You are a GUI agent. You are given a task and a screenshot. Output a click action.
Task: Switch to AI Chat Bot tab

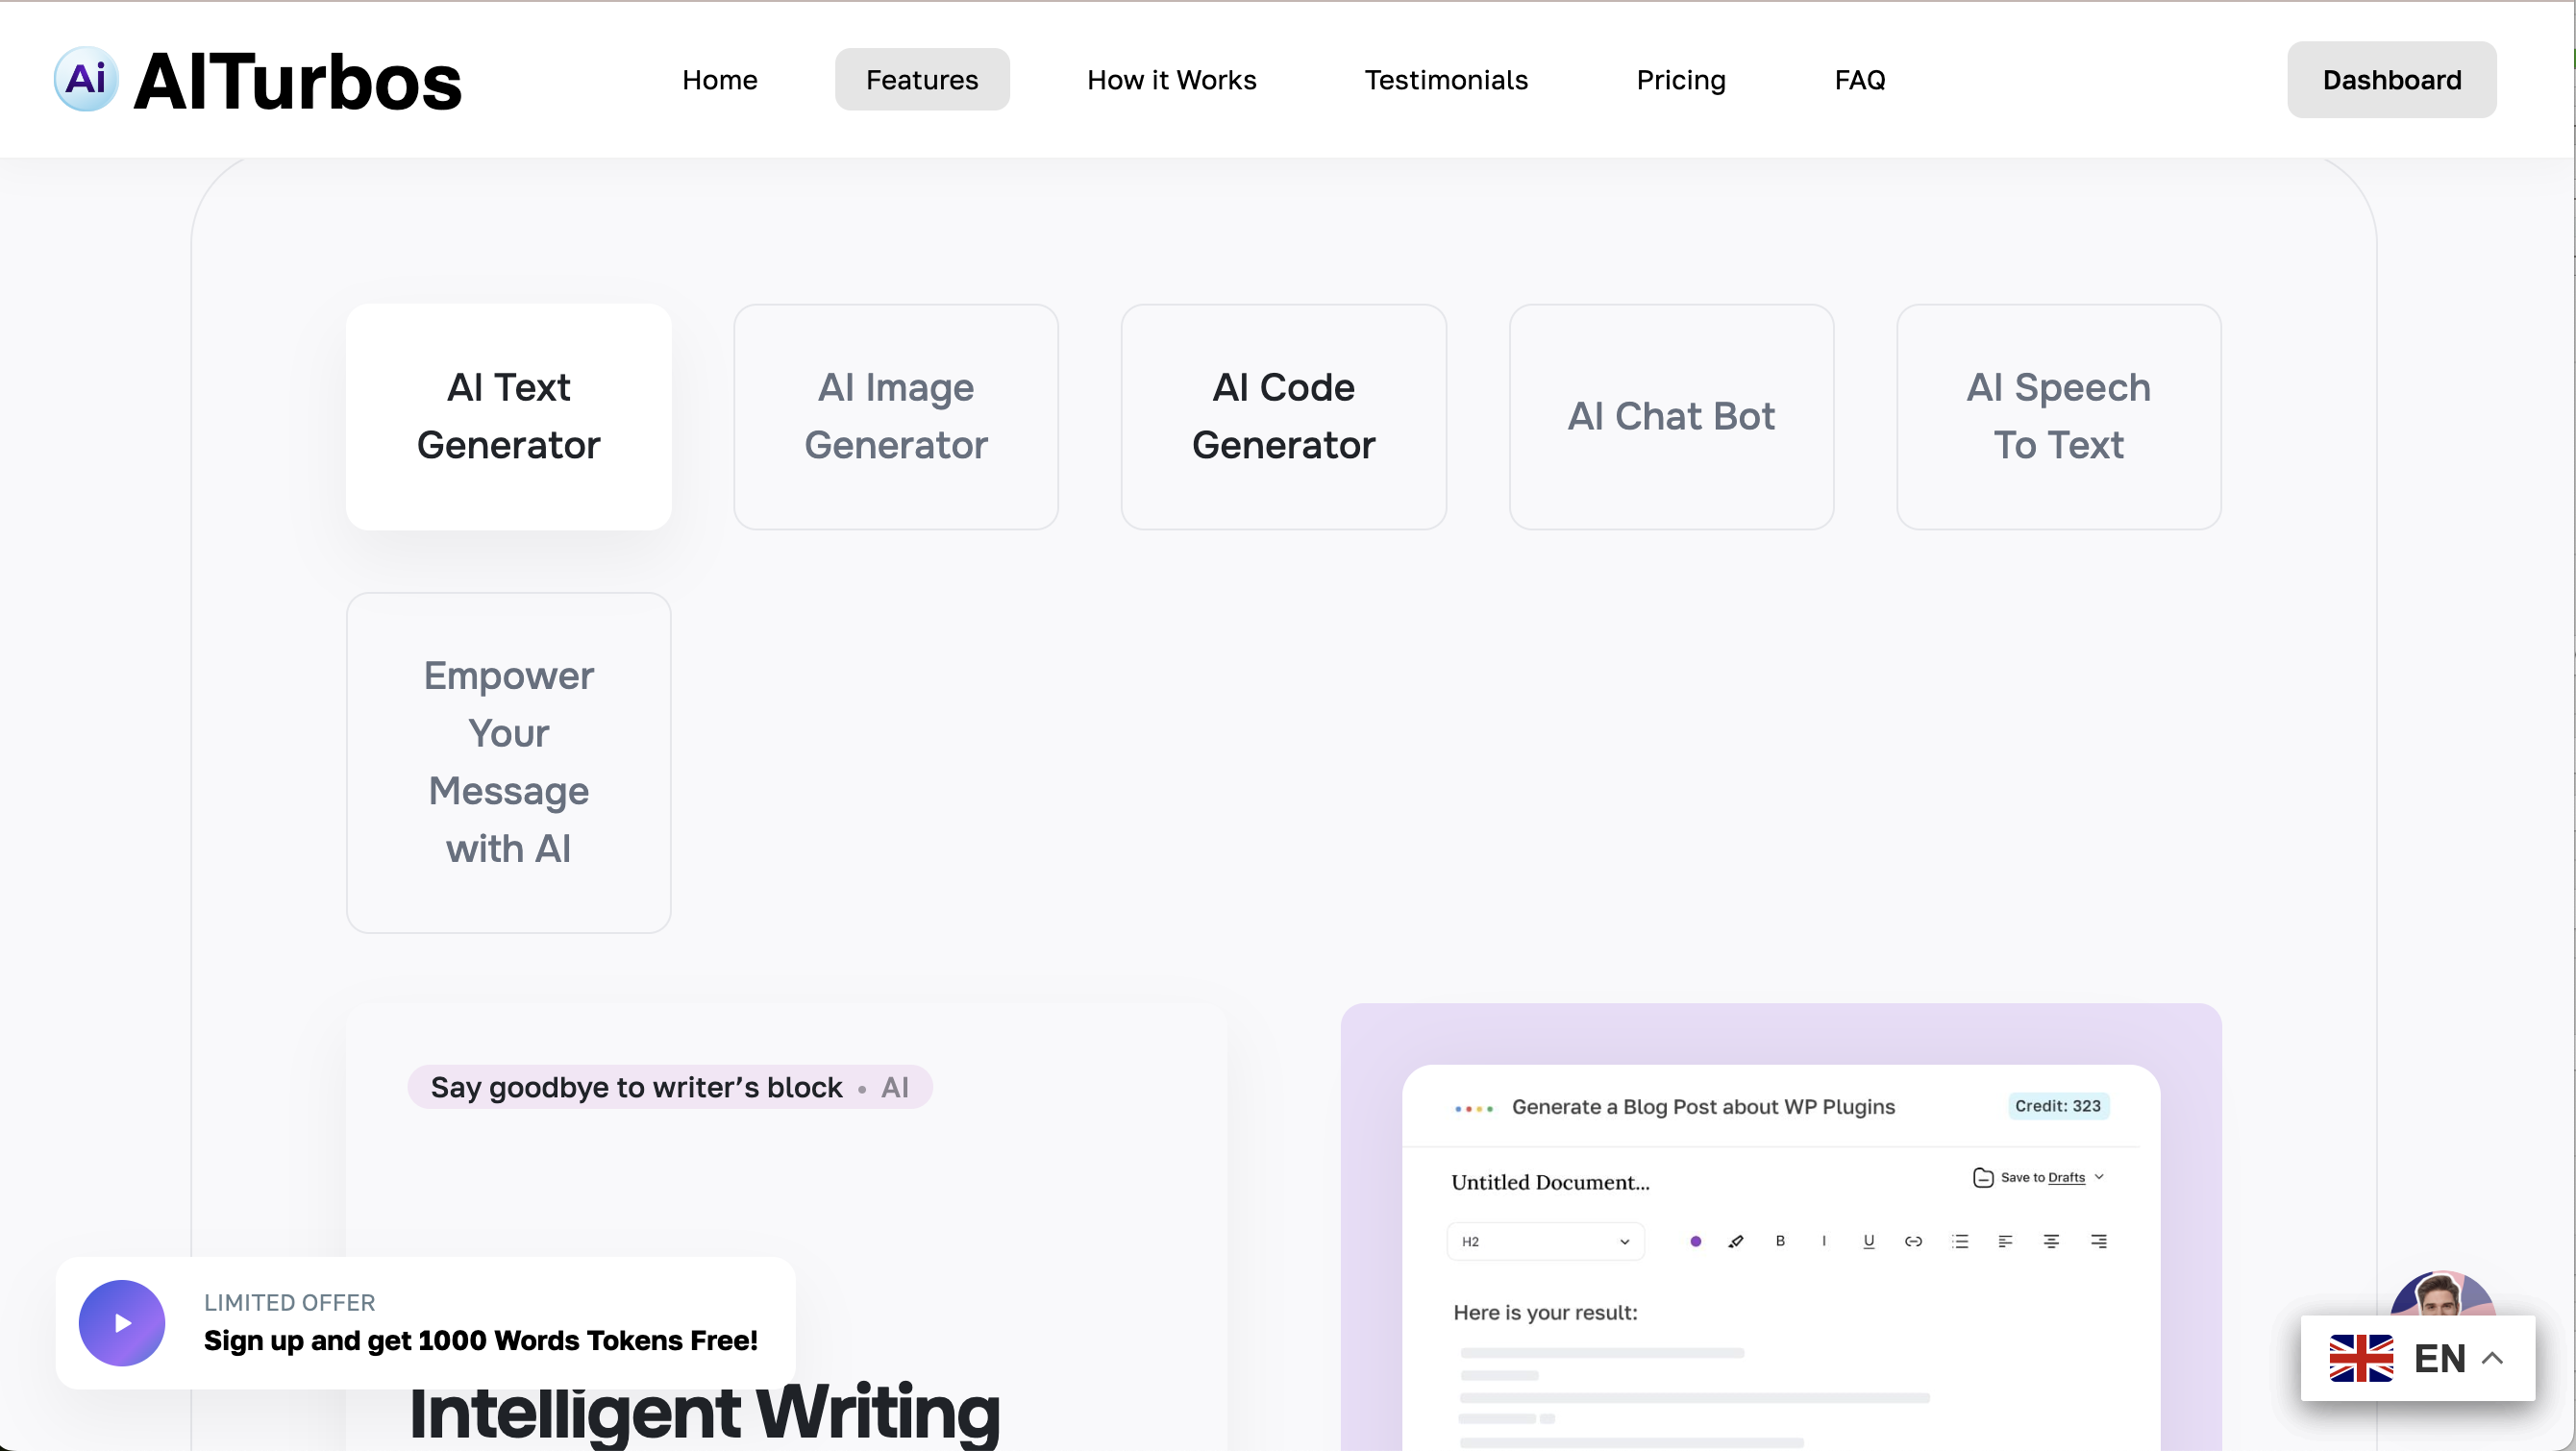(1670, 416)
